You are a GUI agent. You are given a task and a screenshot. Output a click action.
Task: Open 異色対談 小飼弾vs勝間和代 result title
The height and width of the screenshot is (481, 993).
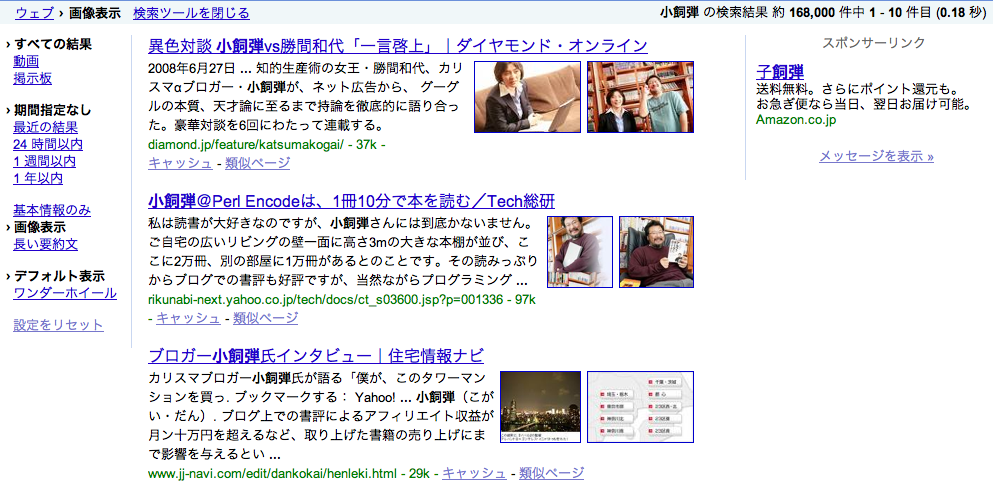point(398,46)
